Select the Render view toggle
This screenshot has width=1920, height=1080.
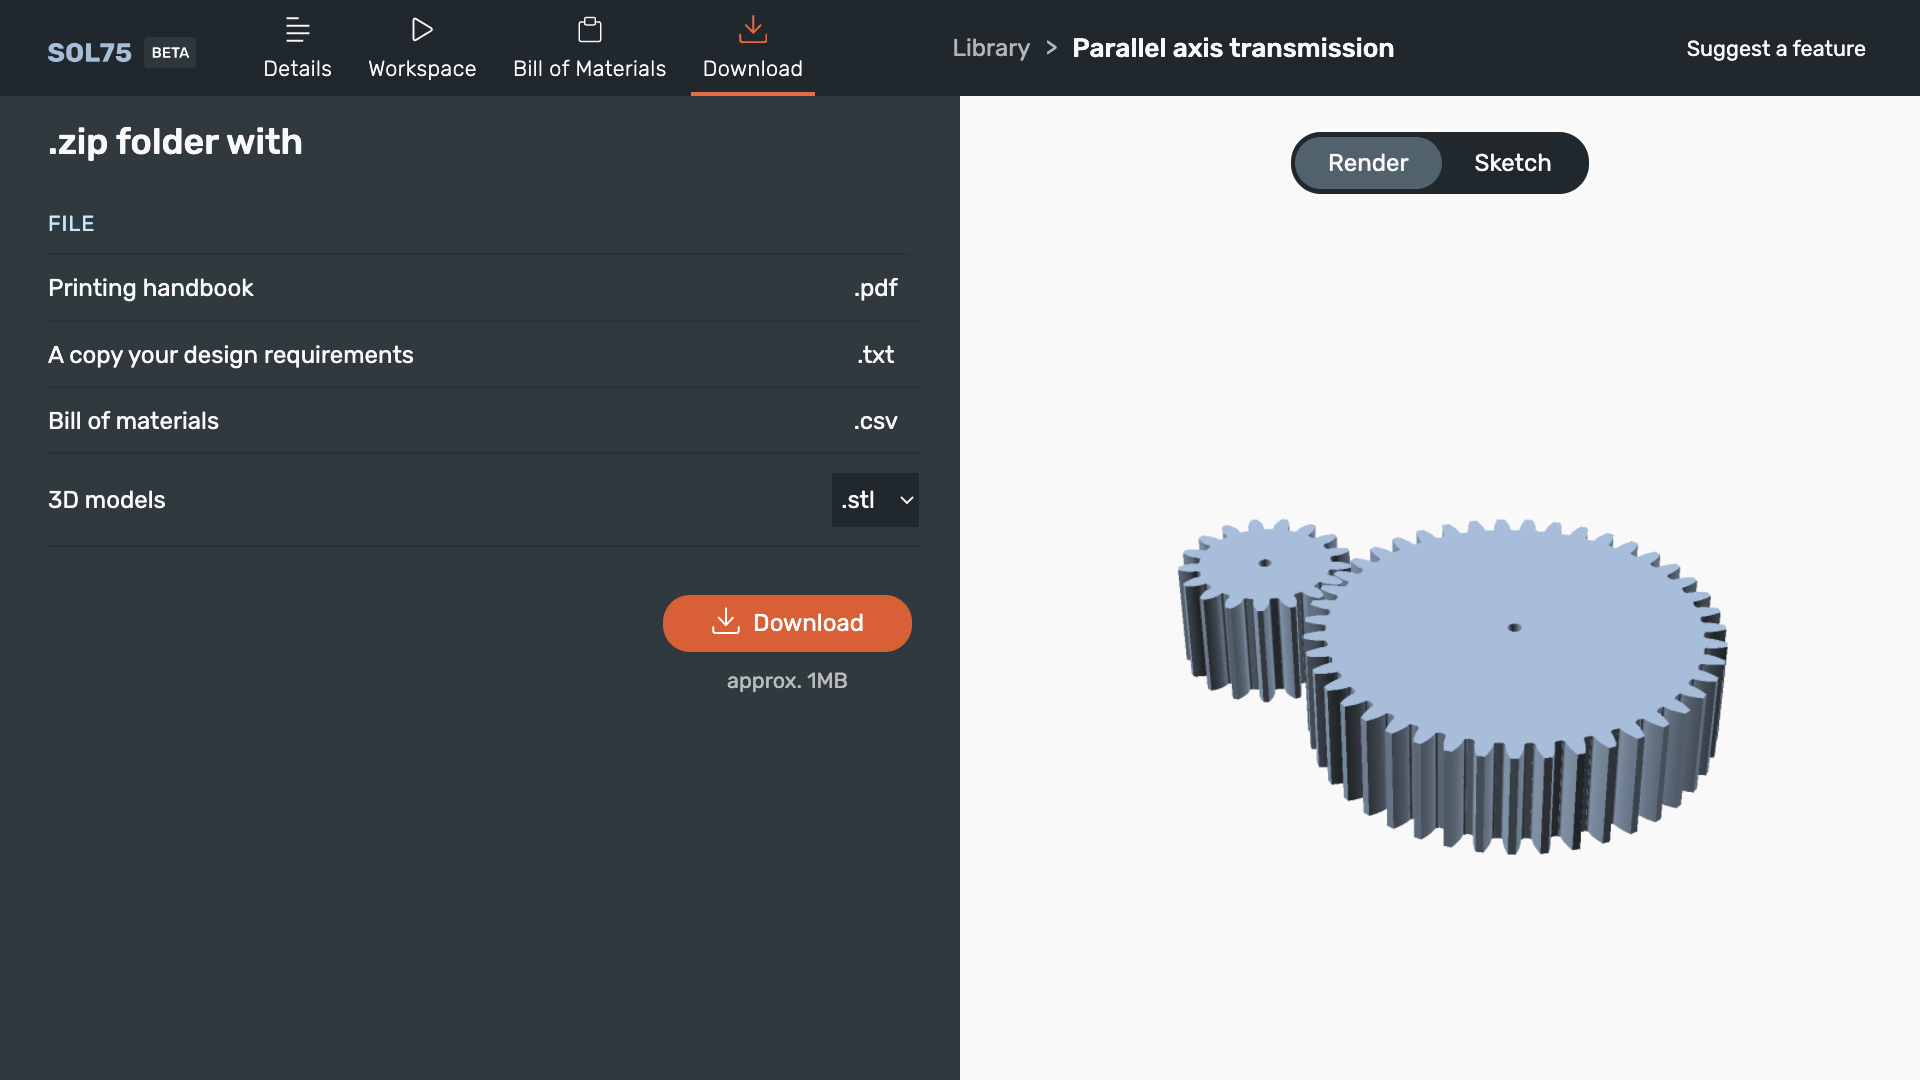click(1368, 163)
